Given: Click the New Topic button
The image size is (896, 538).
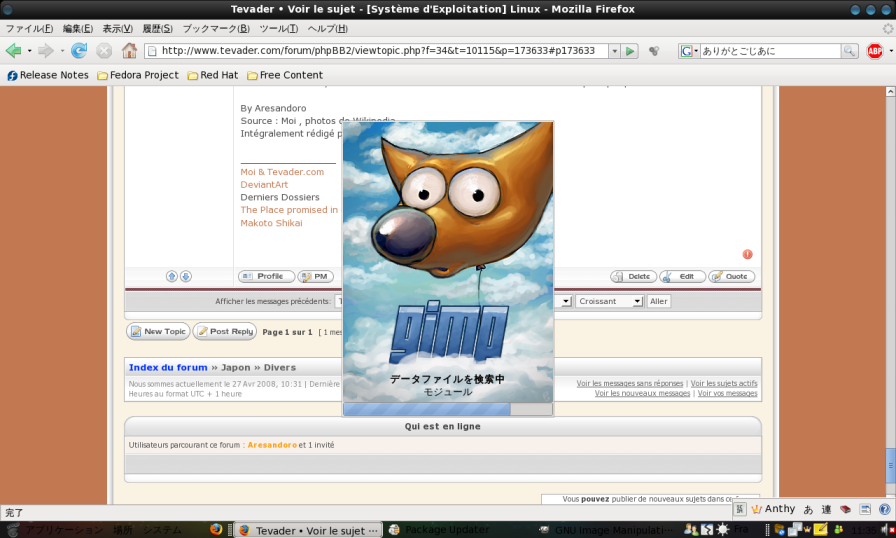Looking at the screenshot, I should (158, 331).
